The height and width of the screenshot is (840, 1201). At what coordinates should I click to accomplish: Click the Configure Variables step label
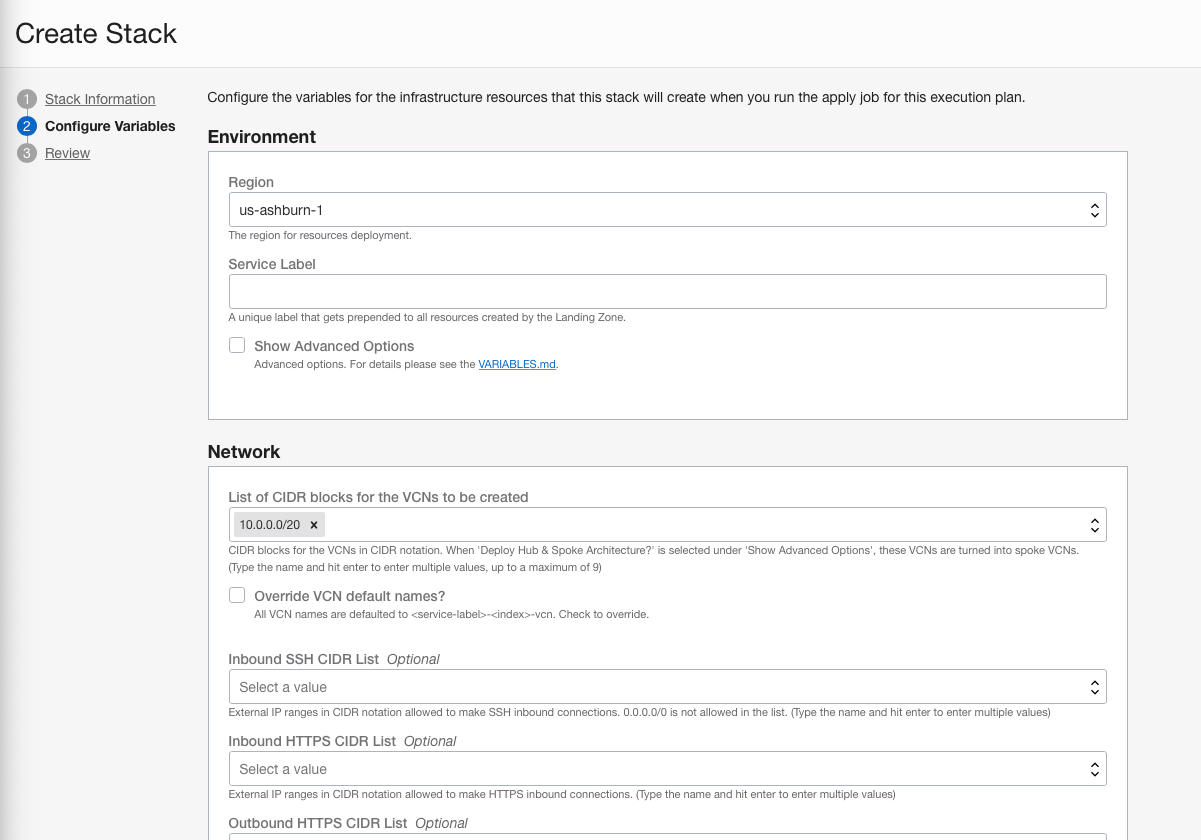[110, 126]
